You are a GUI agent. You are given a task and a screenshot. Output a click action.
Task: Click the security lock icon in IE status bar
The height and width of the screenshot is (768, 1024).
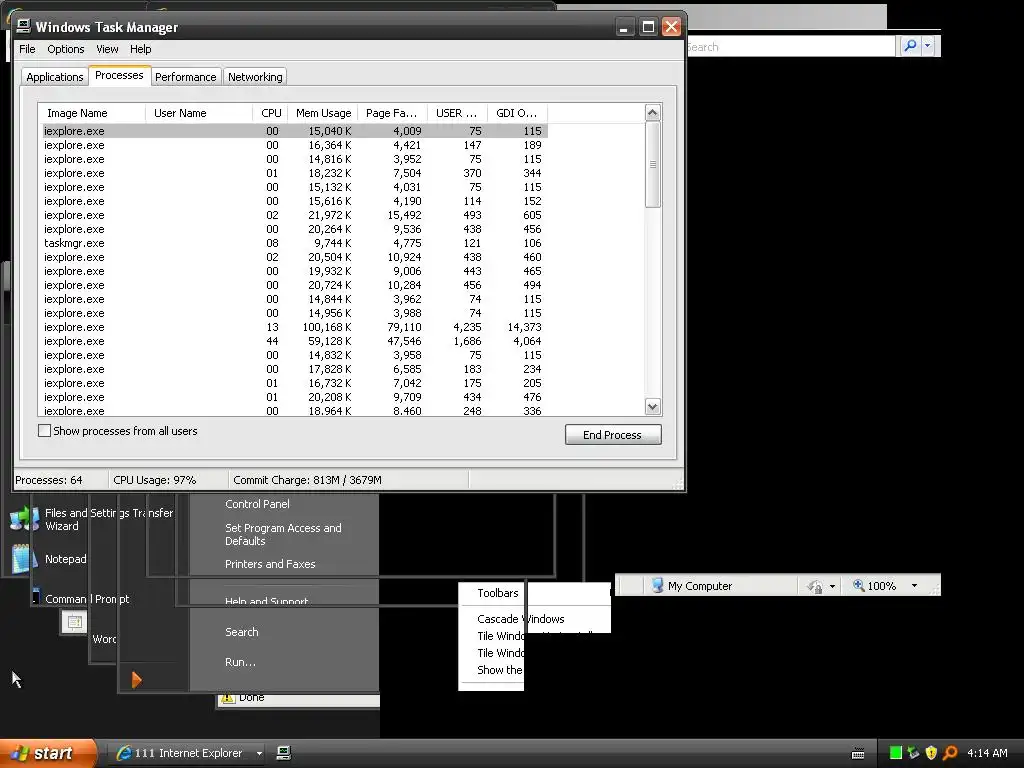point(814,586)
